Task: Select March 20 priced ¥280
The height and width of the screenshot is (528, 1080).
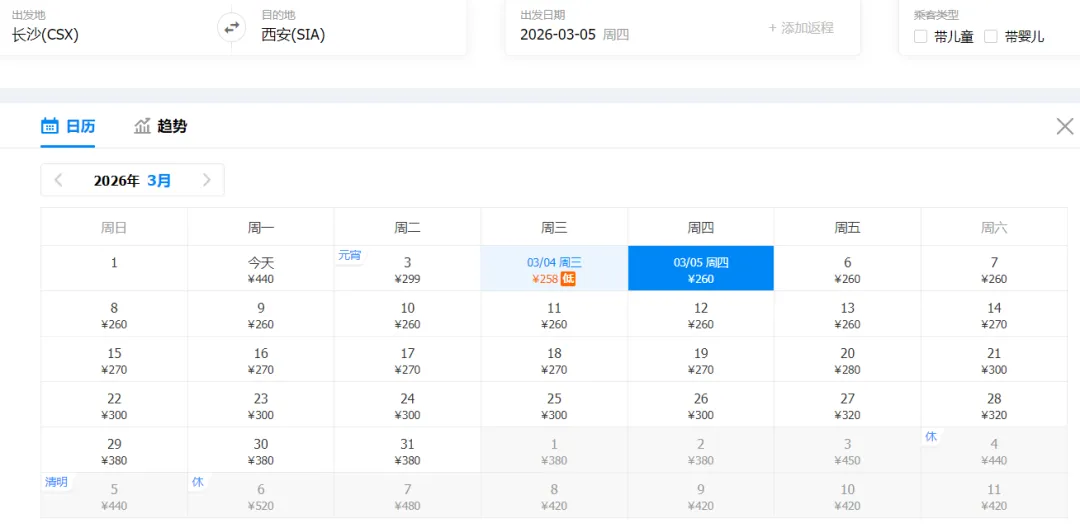Action: point(848,359)
